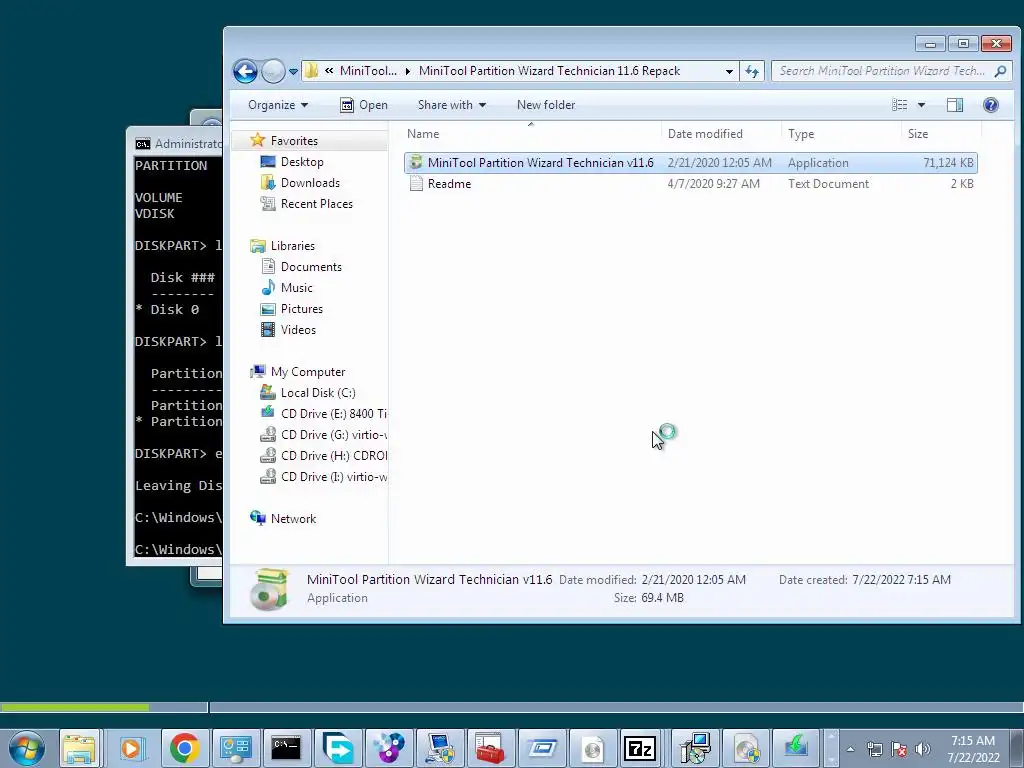Screen dimensions: 1024x768
Task: Open Local Disk (C:)
Action: pyautogui.click(x=318, y=393)
